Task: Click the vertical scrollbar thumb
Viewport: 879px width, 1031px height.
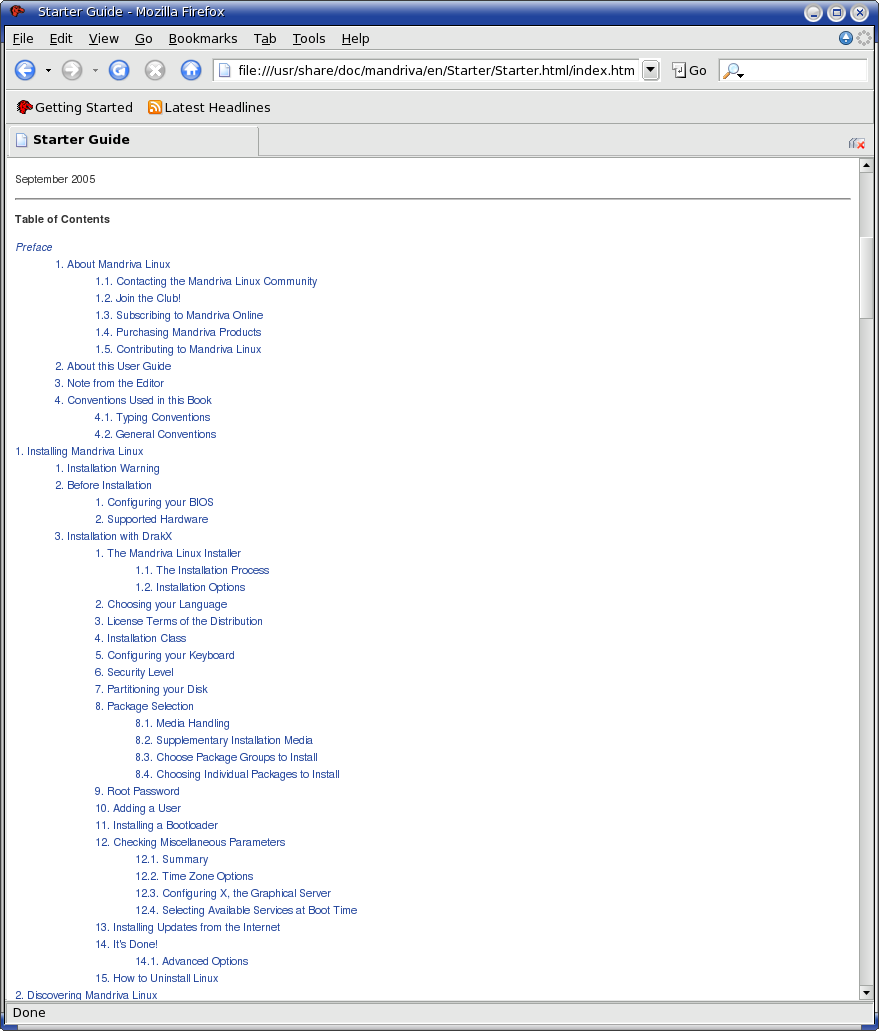Action: (866, 276)
